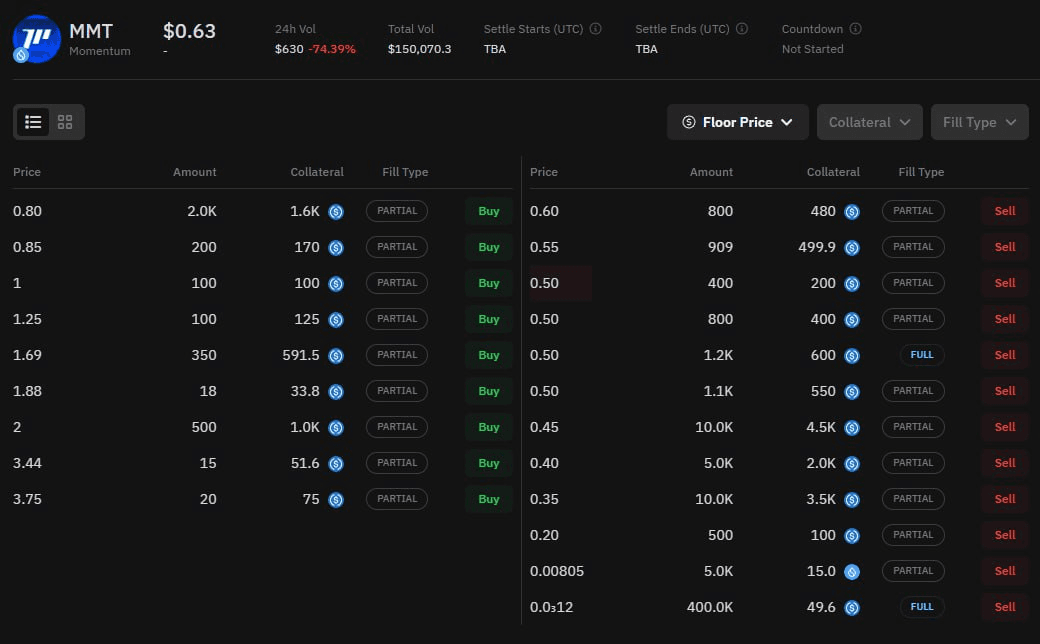Switch to list view layout

(33, 122)
